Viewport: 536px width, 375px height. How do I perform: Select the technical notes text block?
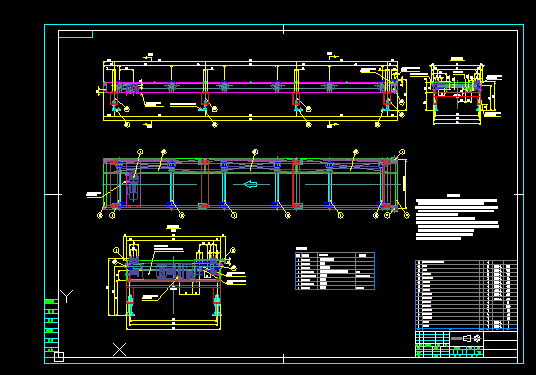coord(457,217)
